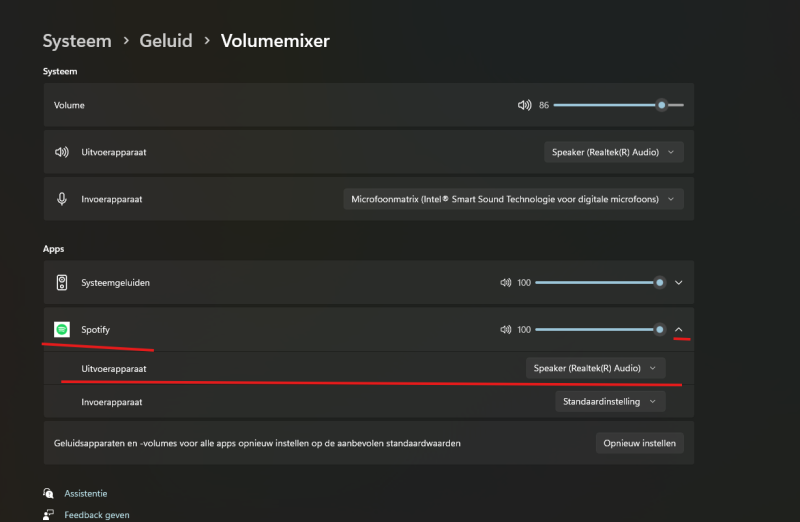Click the Feedback geven icon

point(48,515)
